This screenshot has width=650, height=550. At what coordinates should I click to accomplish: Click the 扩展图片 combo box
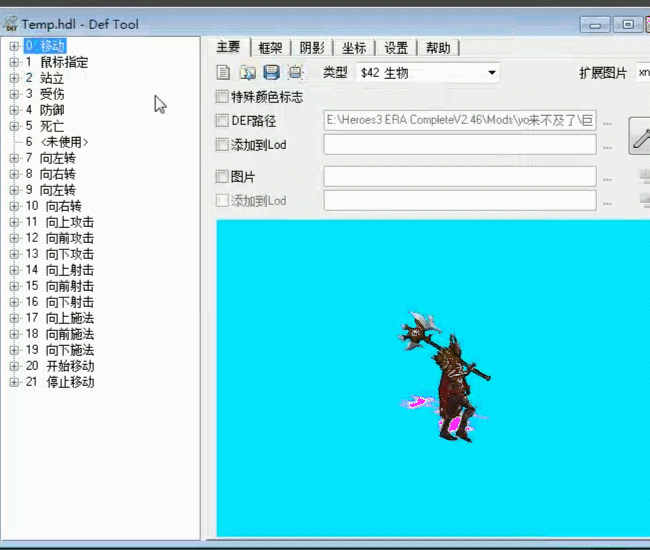(643, 73)
